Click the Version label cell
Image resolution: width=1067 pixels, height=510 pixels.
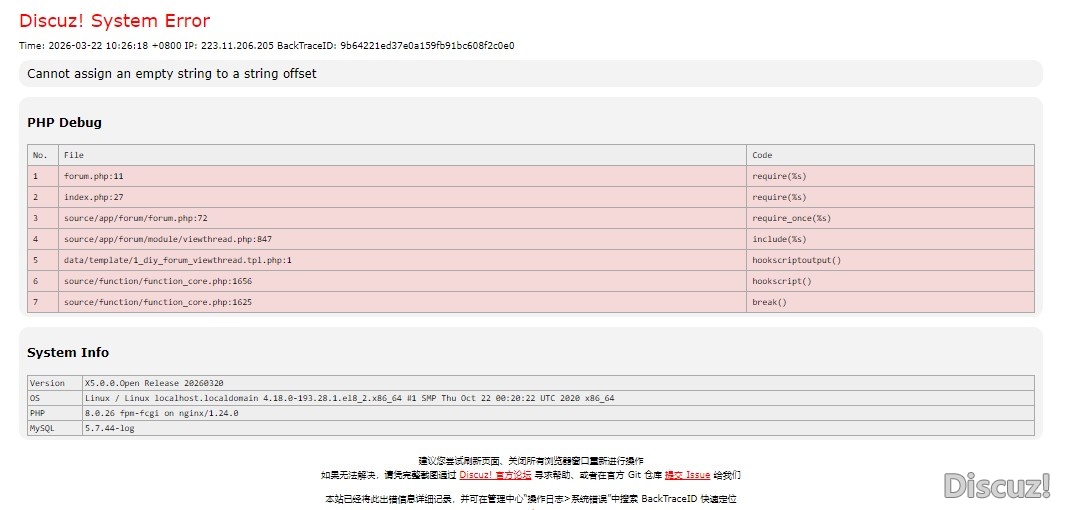pyautogui.click(x=54, y=383)
